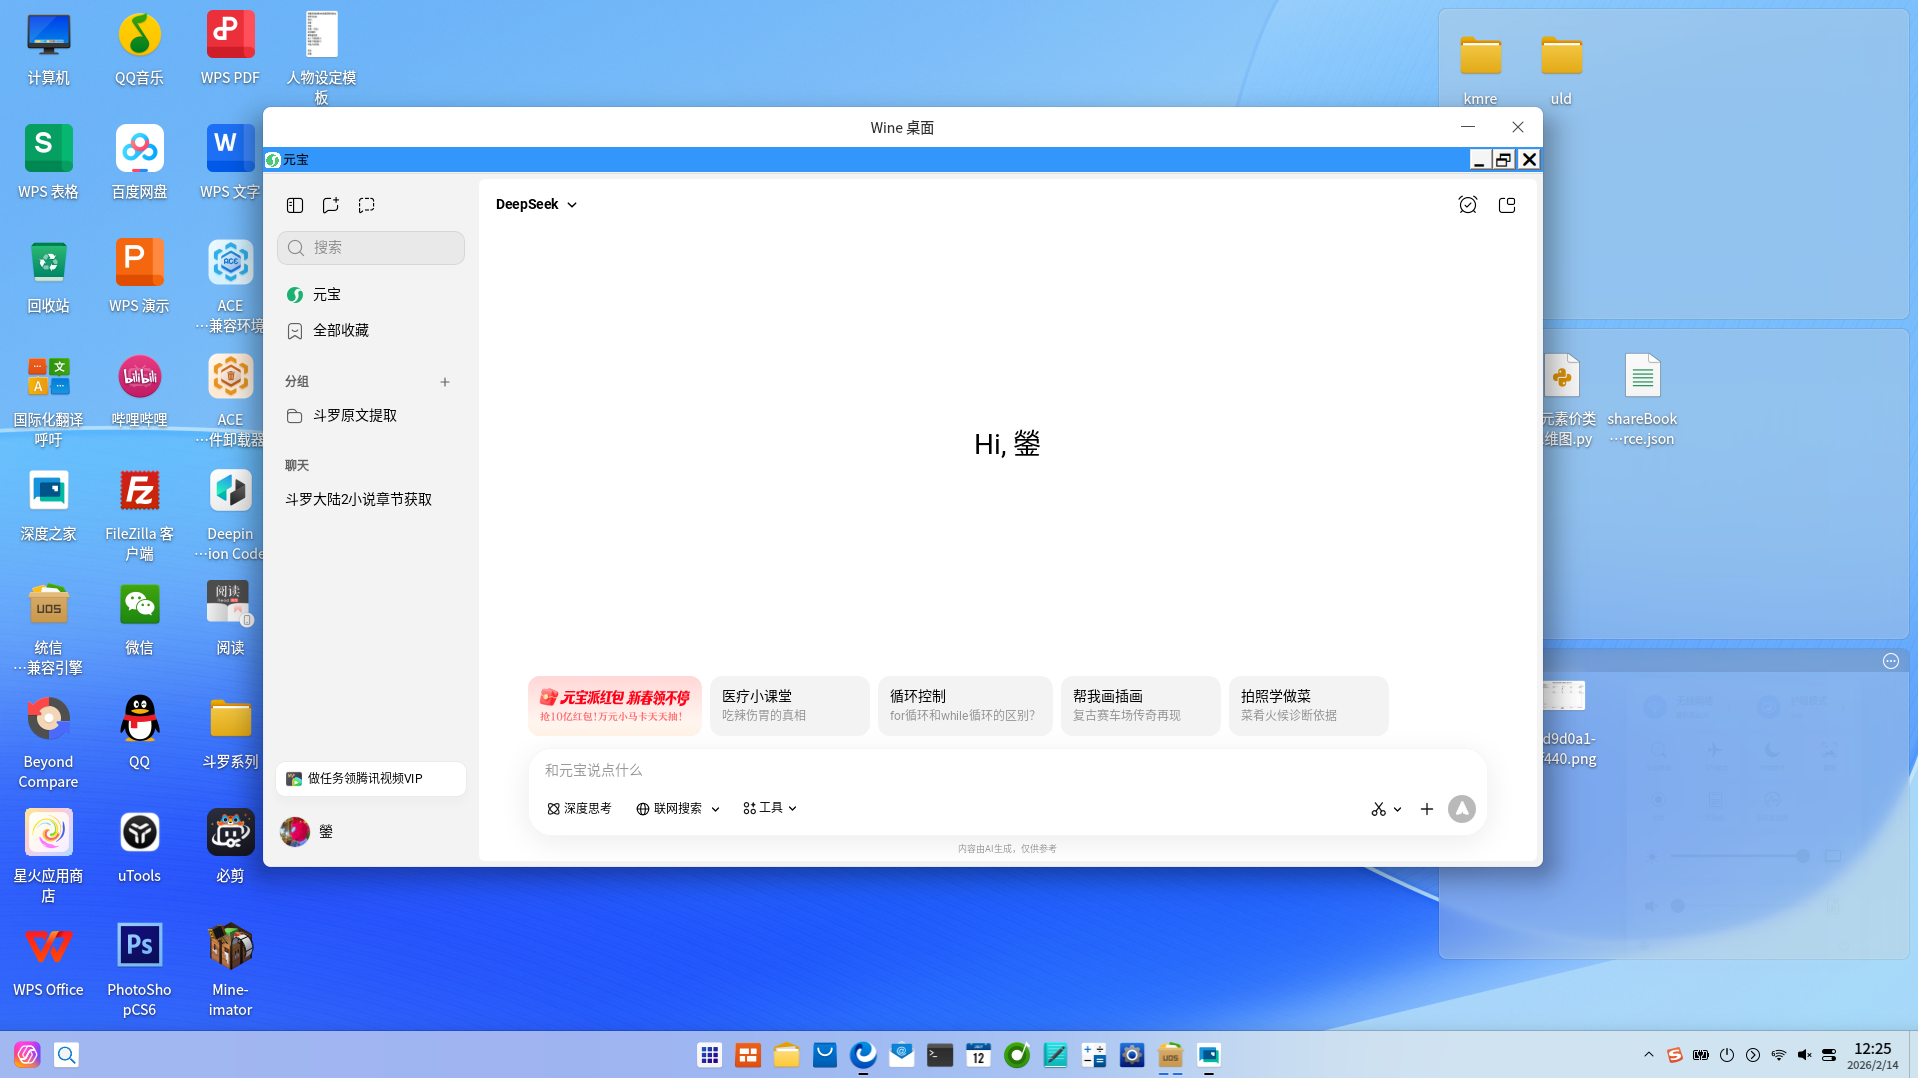The height and width of the screenshot is (1078, 1918).
Task: Click the Wi-Fi network tray icon
Action: [1779, 1055]
